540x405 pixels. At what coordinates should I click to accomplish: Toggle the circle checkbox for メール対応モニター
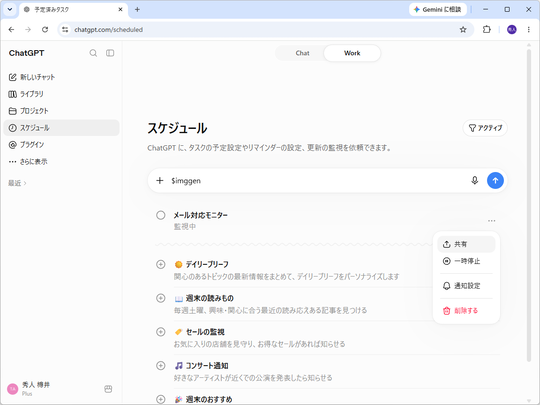[160, 215]
